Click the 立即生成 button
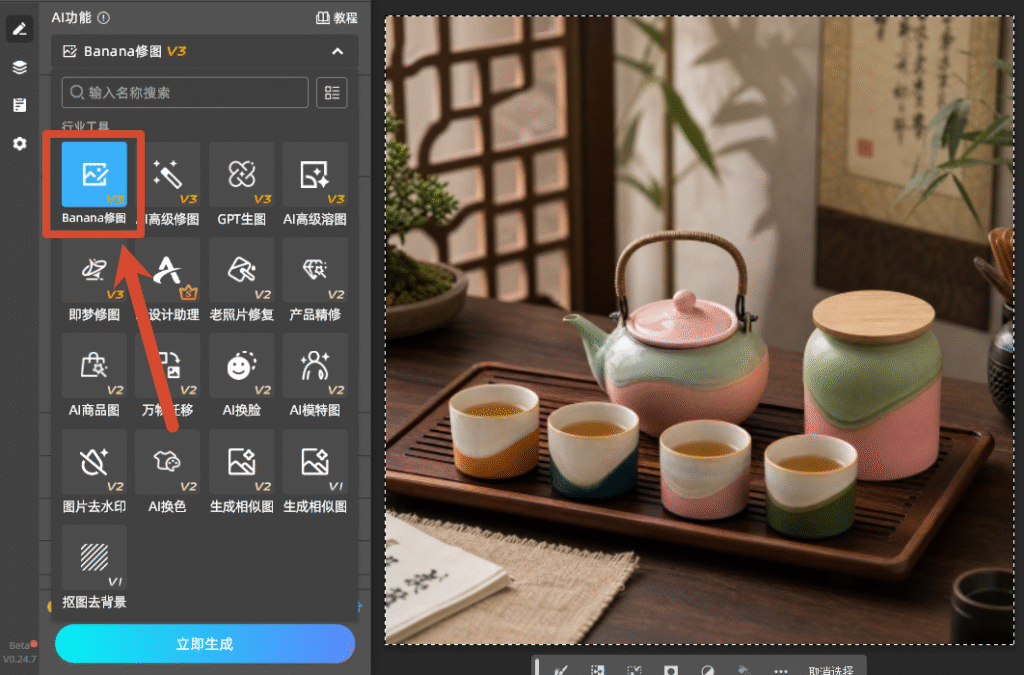This screenshot has height=675, width=1024. pos(205,644)
